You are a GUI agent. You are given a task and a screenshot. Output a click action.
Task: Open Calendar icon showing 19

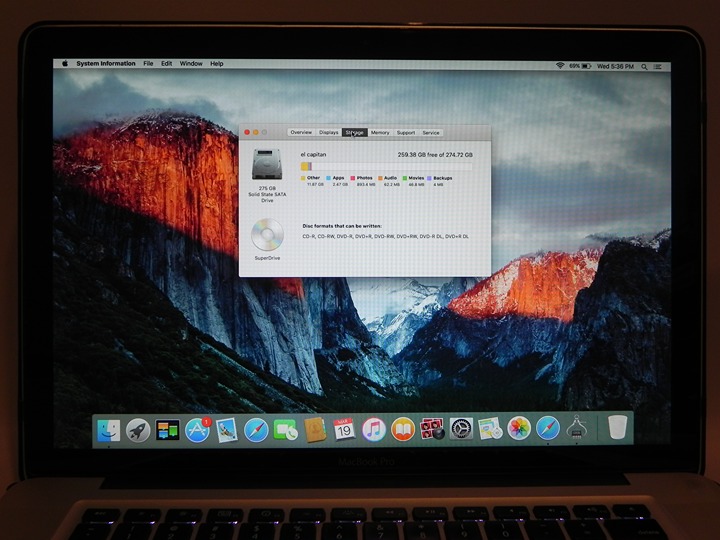coord(344,430)
